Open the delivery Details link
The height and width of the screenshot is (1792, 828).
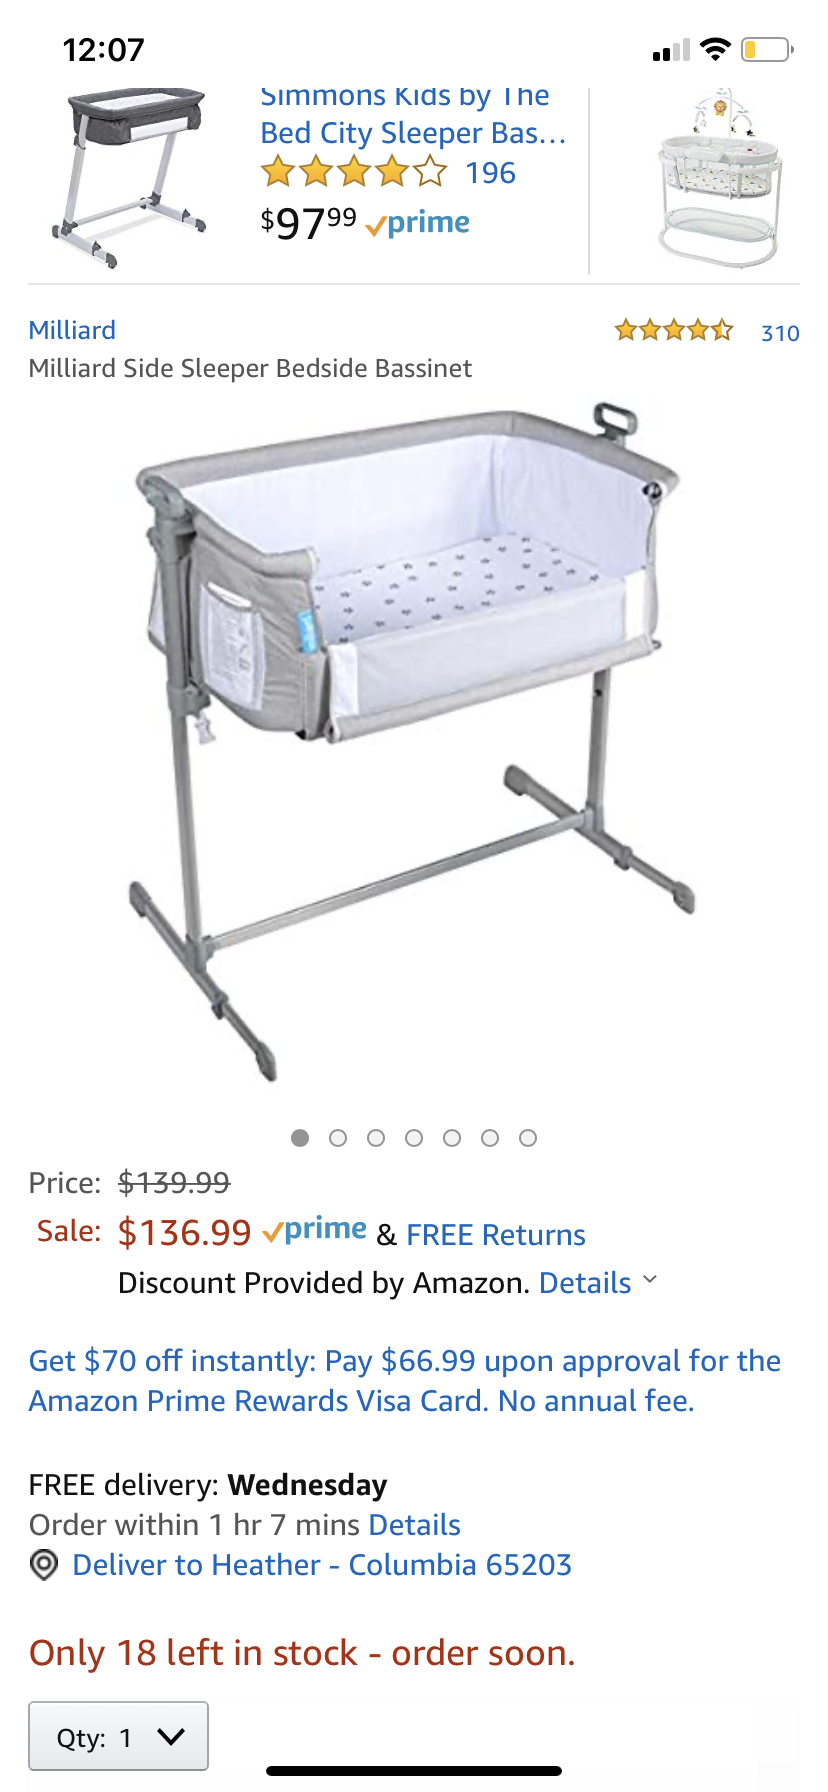tap(415, 1525)
